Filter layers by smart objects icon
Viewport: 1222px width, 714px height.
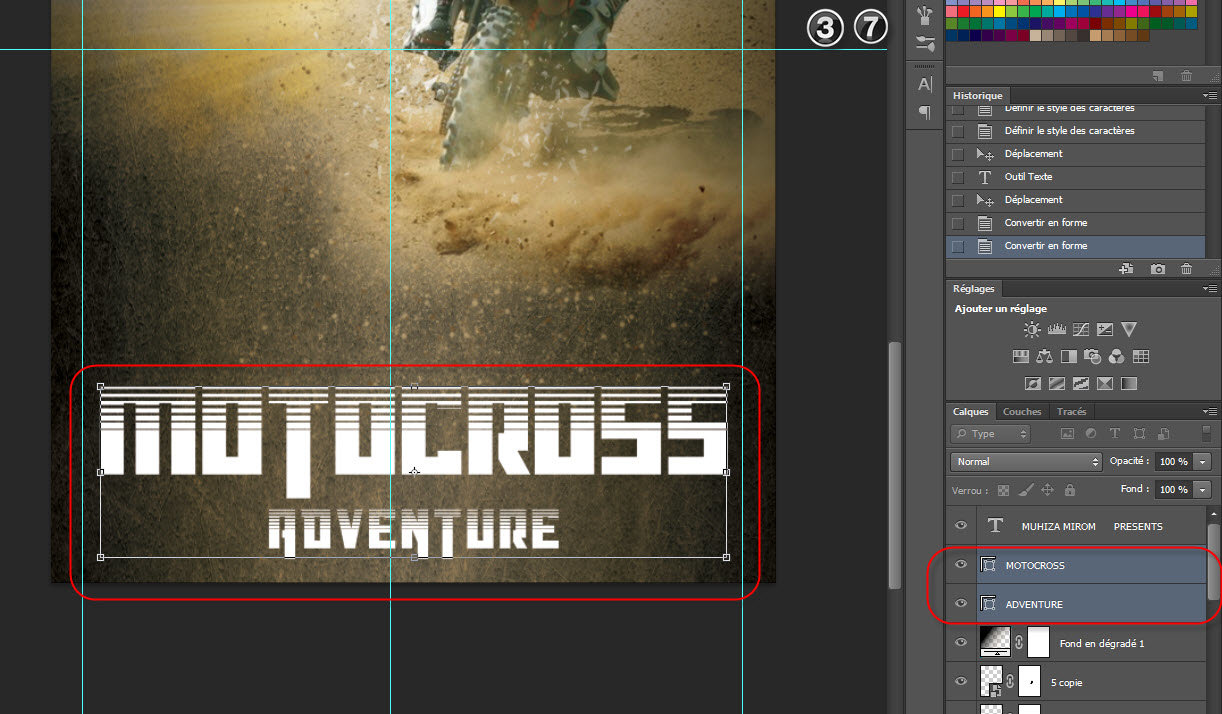click(1163, 434)
